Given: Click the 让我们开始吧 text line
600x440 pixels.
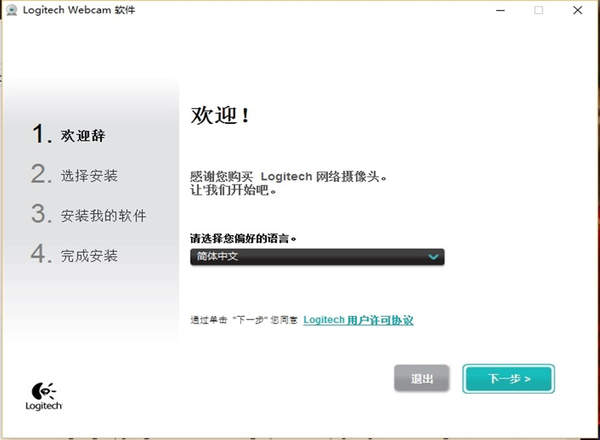Looking at the screenshot, I should pos(233,190).
